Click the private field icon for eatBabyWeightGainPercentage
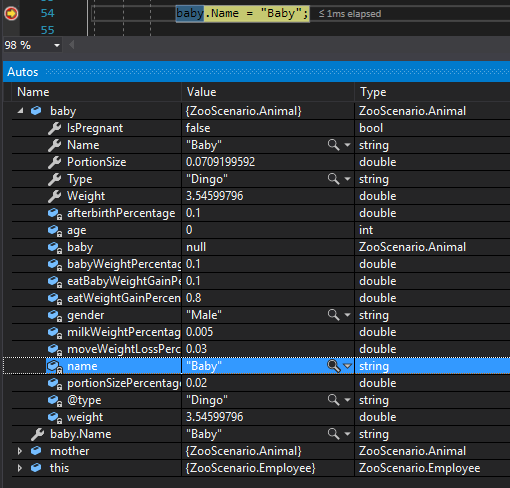The width and height of the screenshot is (510, 488). pos(55,282)
